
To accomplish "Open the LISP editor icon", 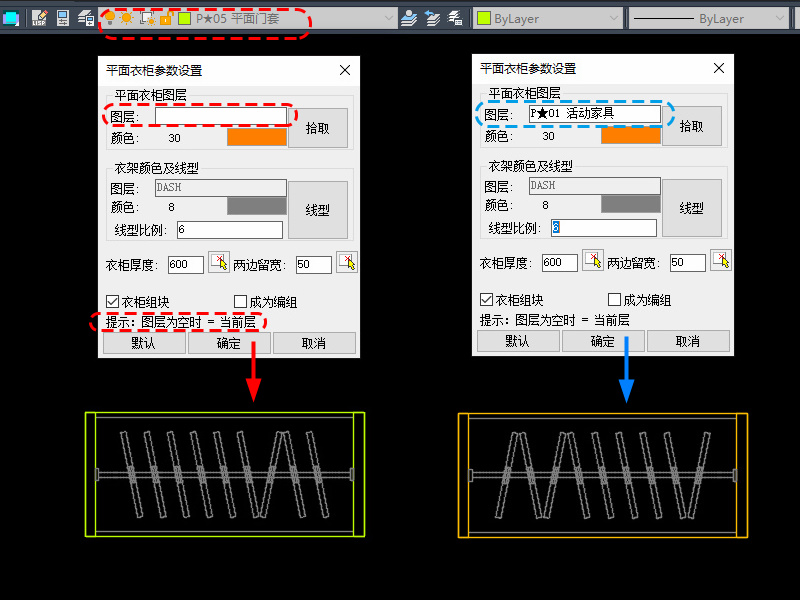I will pos(39,19).
